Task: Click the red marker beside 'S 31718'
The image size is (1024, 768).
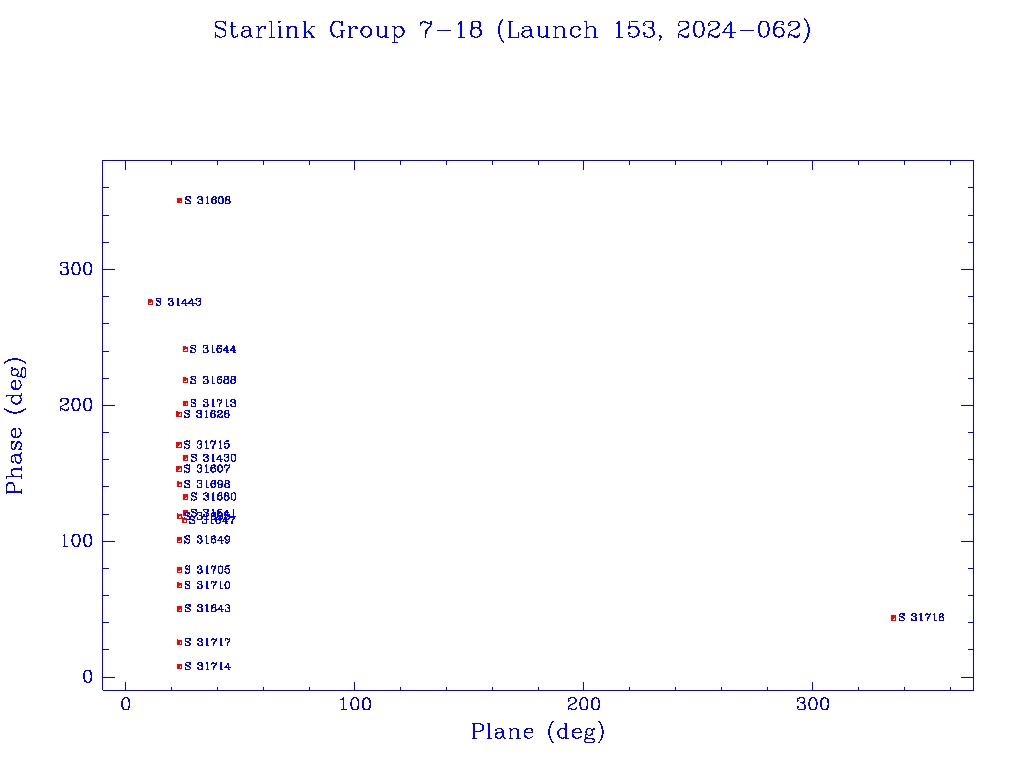Action: click(x=893, y=618)
